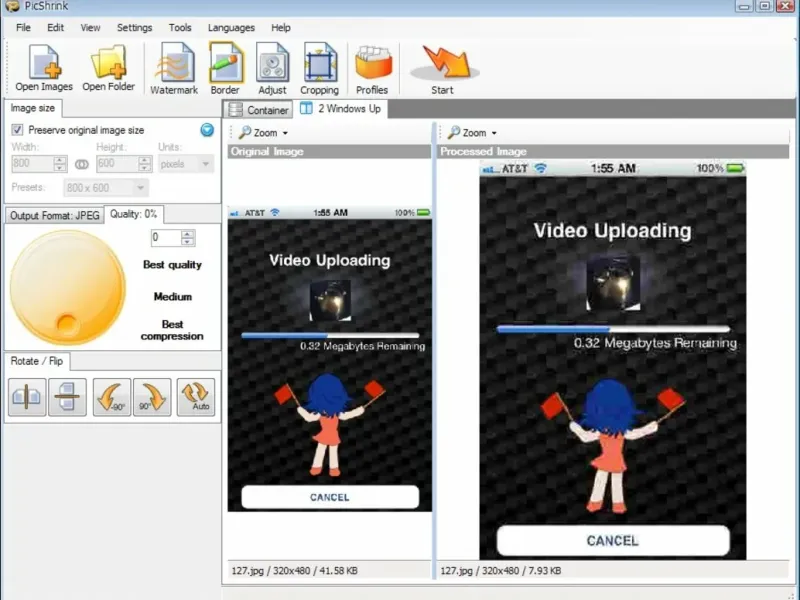Click the processed image preview

click(613, 360)
